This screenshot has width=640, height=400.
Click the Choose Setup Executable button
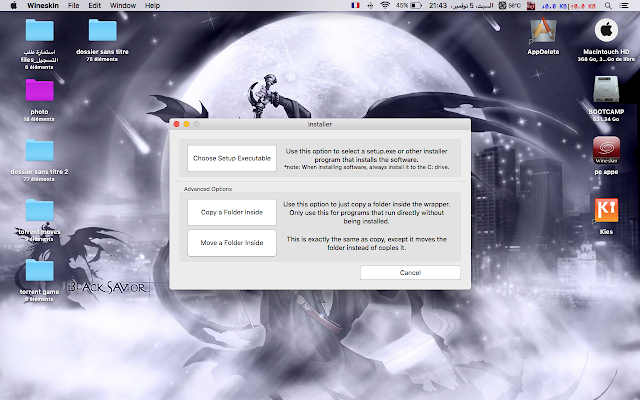[x=232, y=158]
